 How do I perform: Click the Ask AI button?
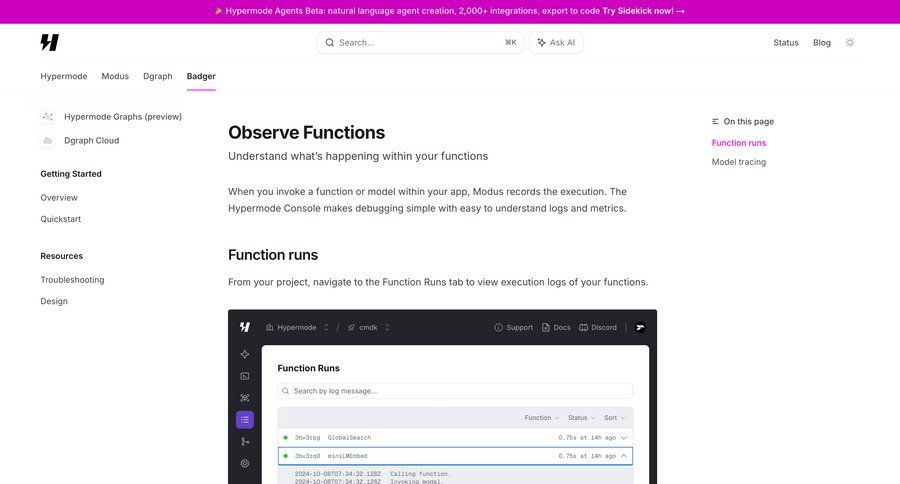(x=556, y=42)
